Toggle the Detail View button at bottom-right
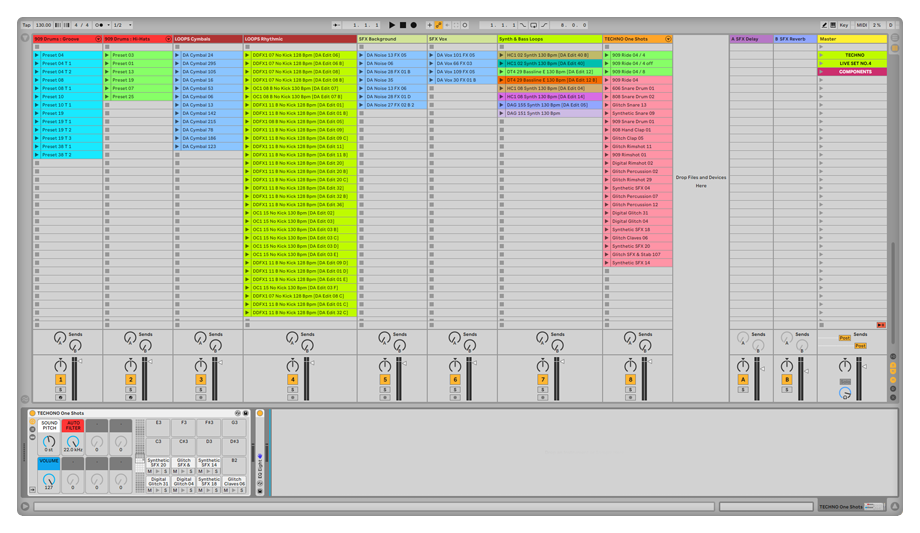Screen dimensions: 920x533 pos(894,506)
